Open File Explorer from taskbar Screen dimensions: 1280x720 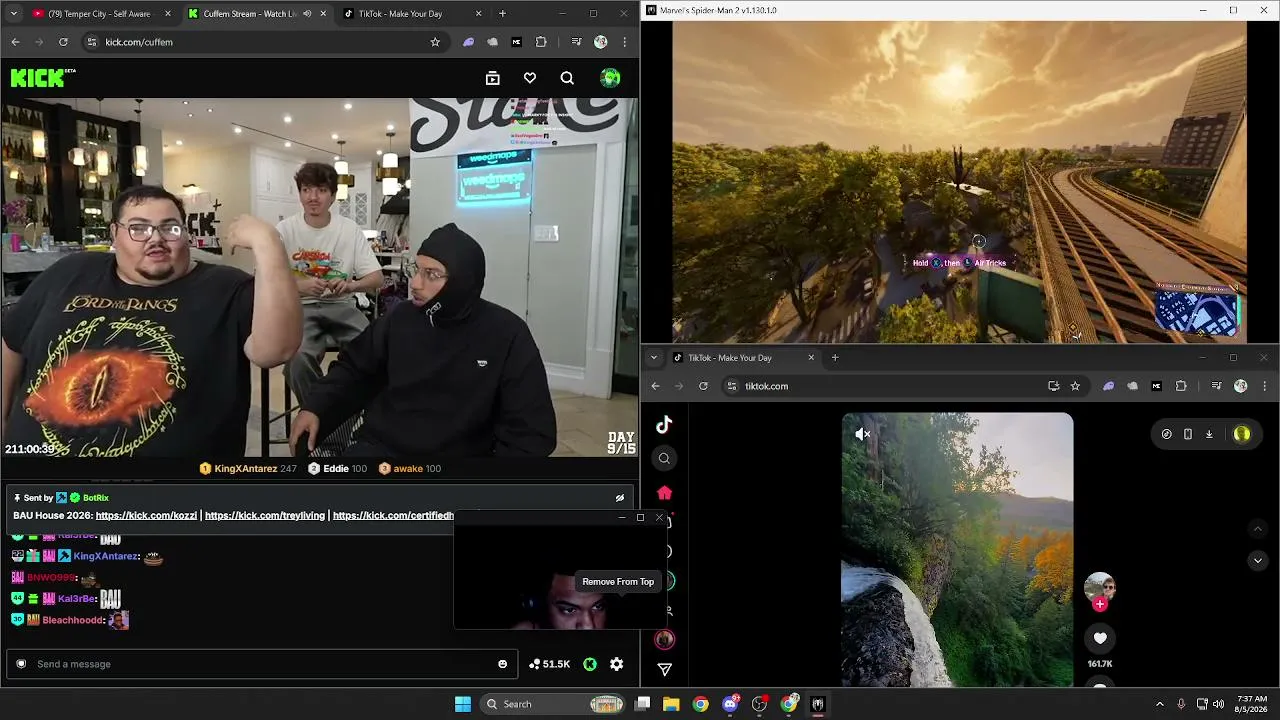point(671,704)
